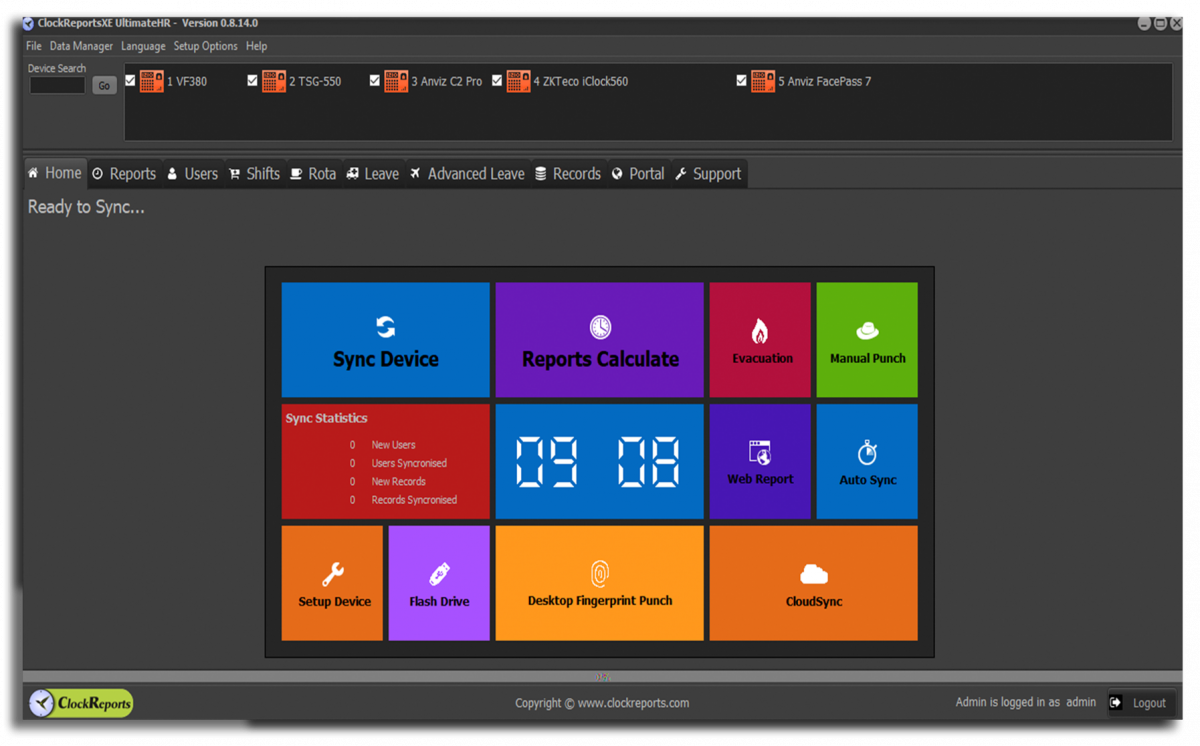Screen dimensions: 1200x746
Task: Uncheck the 1 VF380 device checkbox
Action: tap(130, 81)
